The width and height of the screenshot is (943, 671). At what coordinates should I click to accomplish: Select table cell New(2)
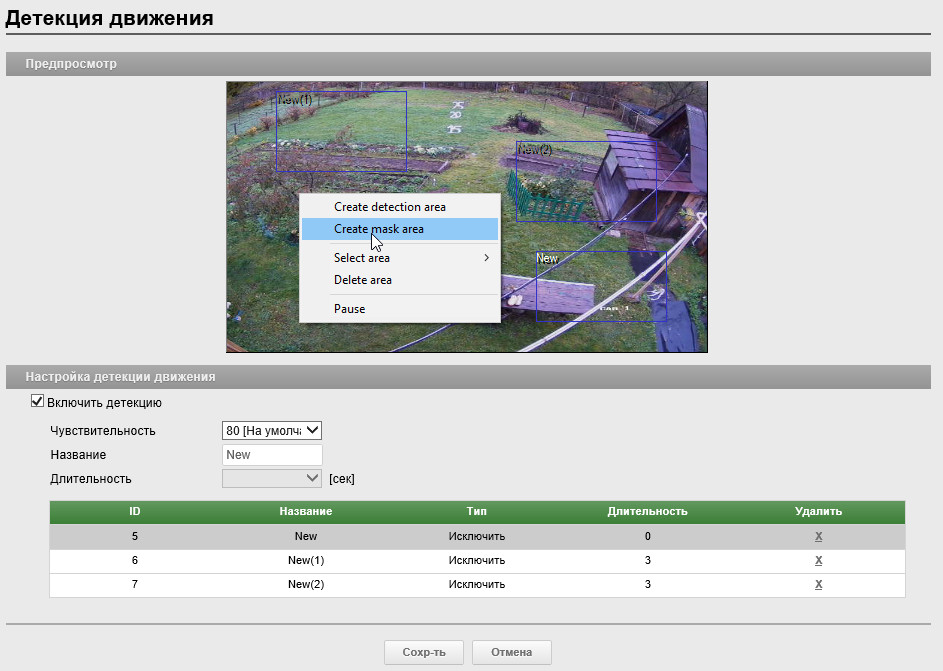[x=306, y=584]
